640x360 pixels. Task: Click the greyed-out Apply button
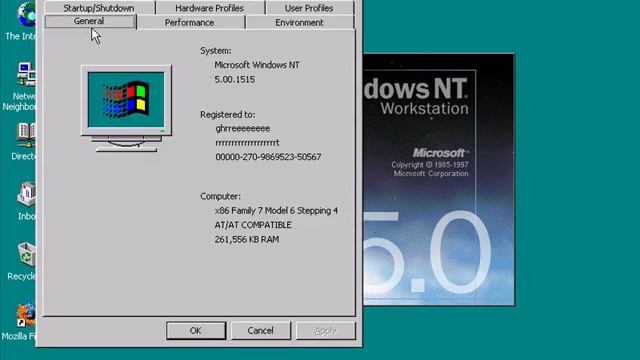pyautogui.click(x=325, y=331)
